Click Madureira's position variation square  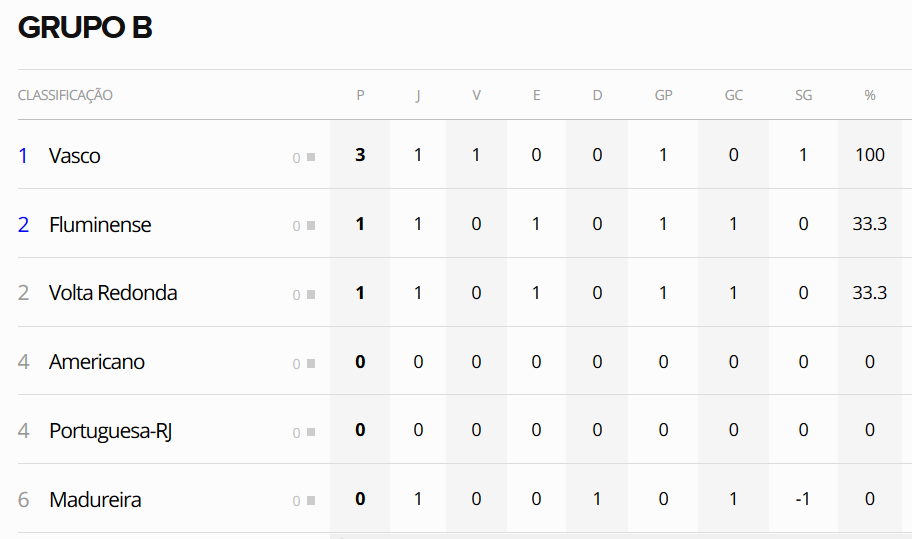pyautogui.click(x=311, y=501)
